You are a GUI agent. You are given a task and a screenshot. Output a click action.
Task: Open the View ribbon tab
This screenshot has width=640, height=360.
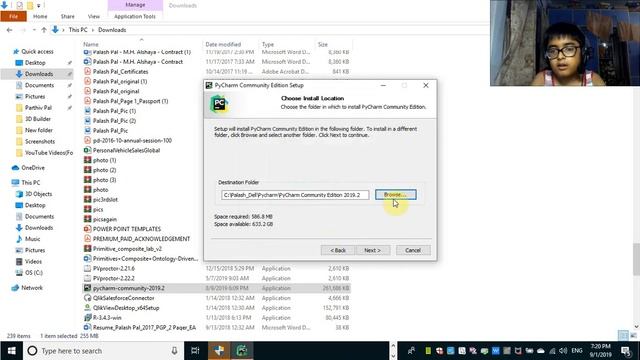coord(94,16)
